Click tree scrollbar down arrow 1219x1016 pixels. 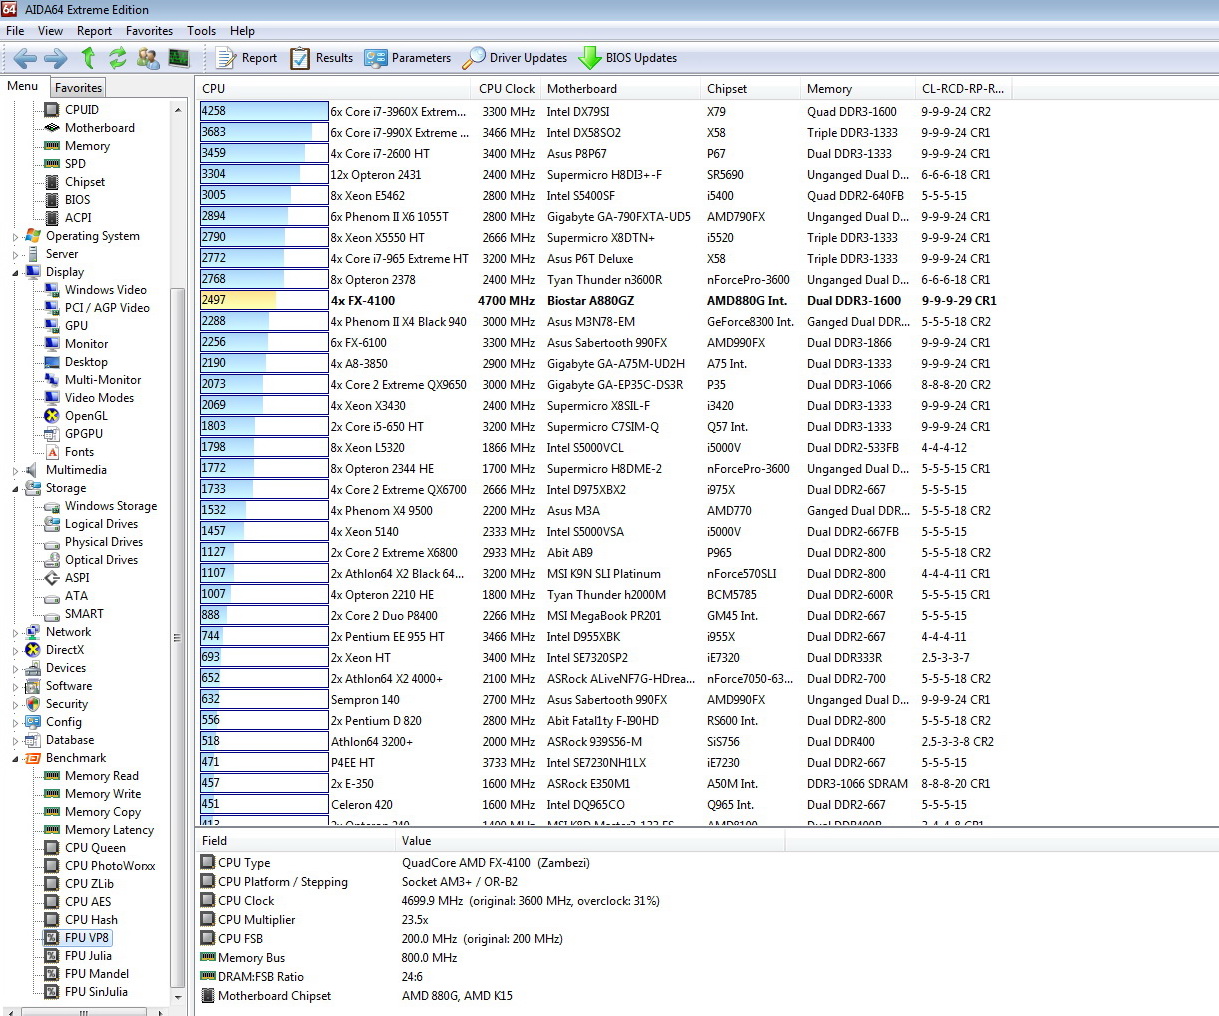tap(178, 997)
